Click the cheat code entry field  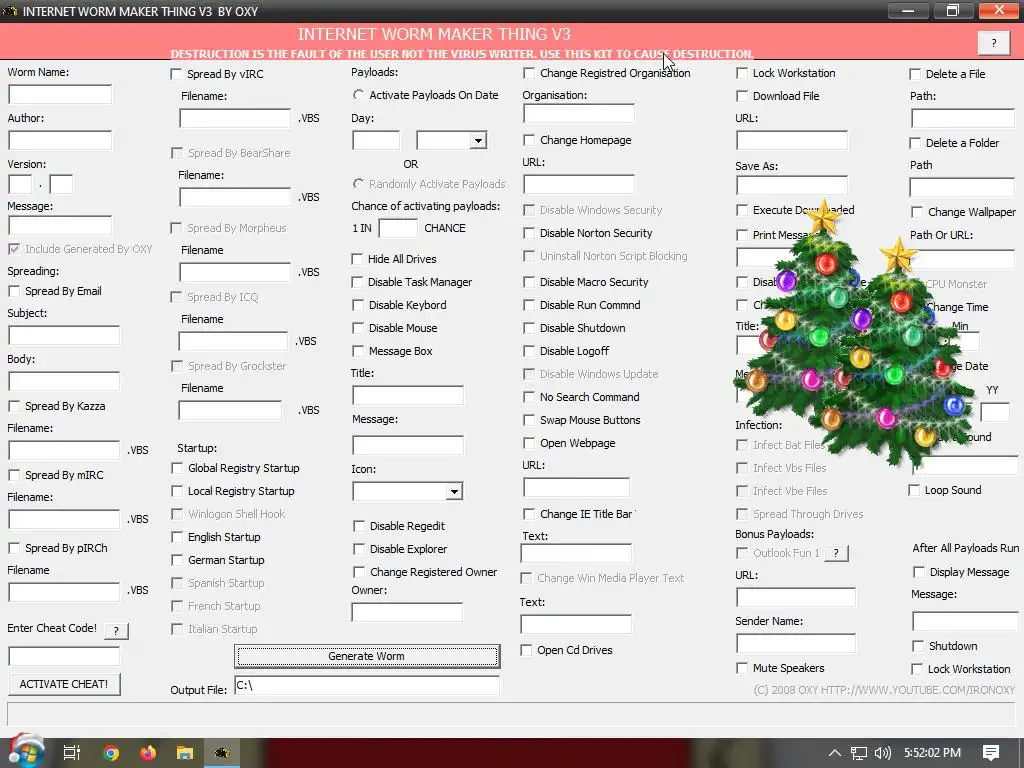(64, 656)
